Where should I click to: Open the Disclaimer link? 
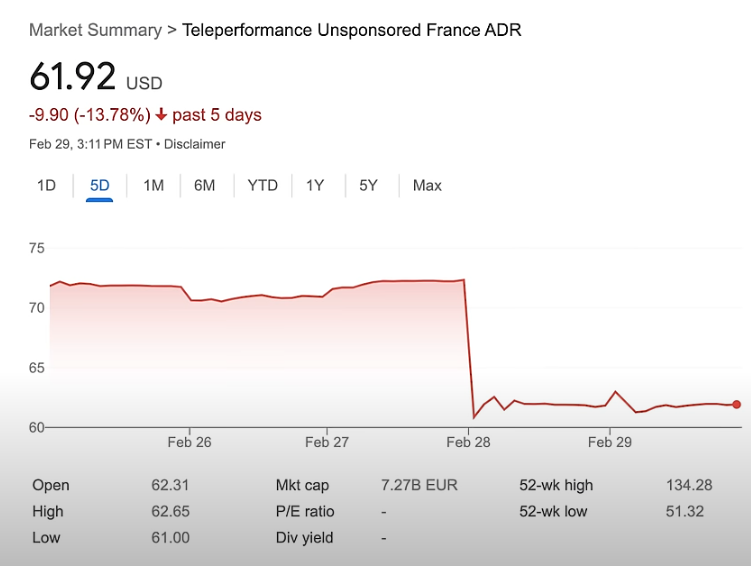pyautogui.click(x=195, y=144)
